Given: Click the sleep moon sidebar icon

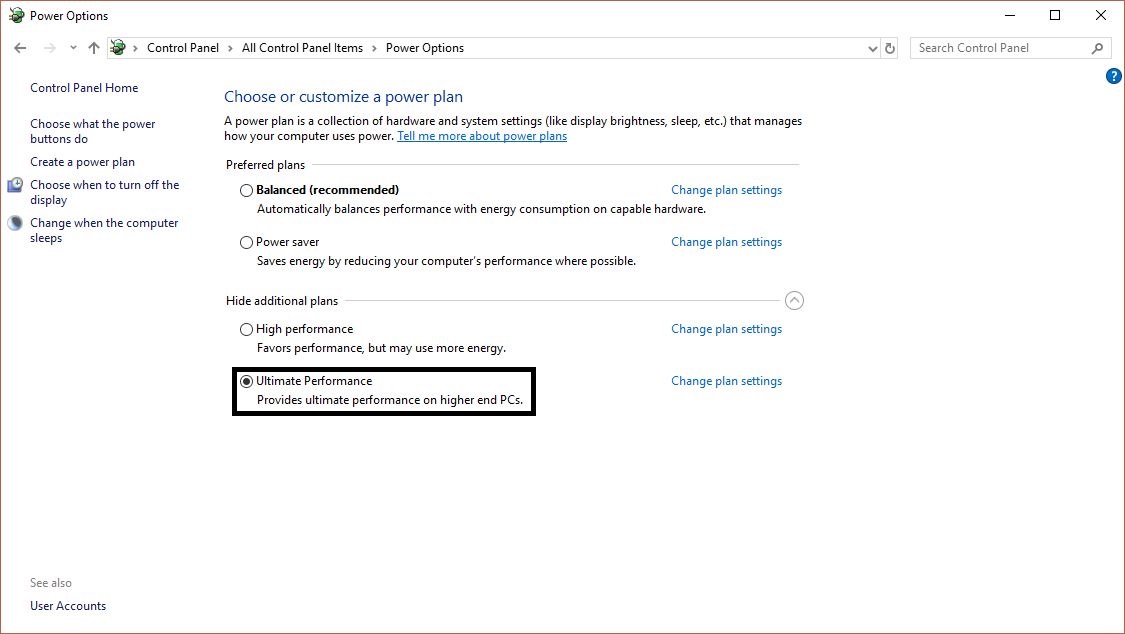Looking at the screenshot, I should click(15, 223).
